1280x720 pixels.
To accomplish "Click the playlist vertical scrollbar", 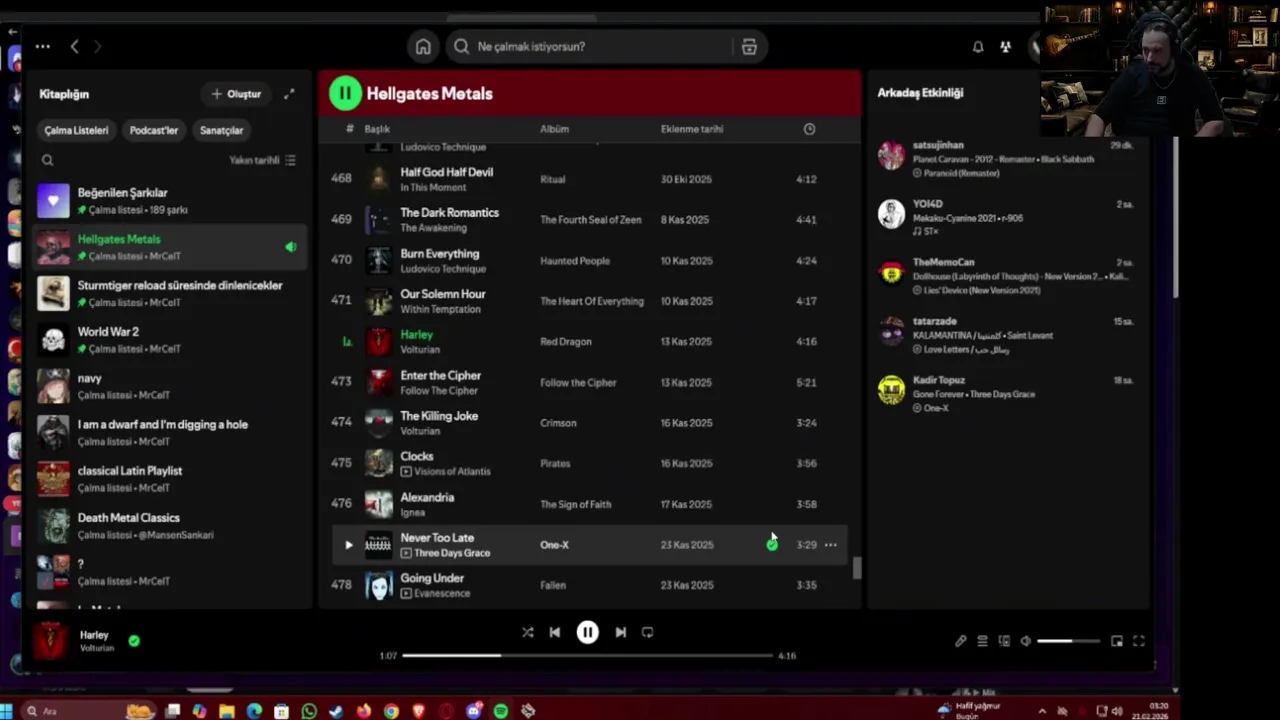I will (856, 568).
